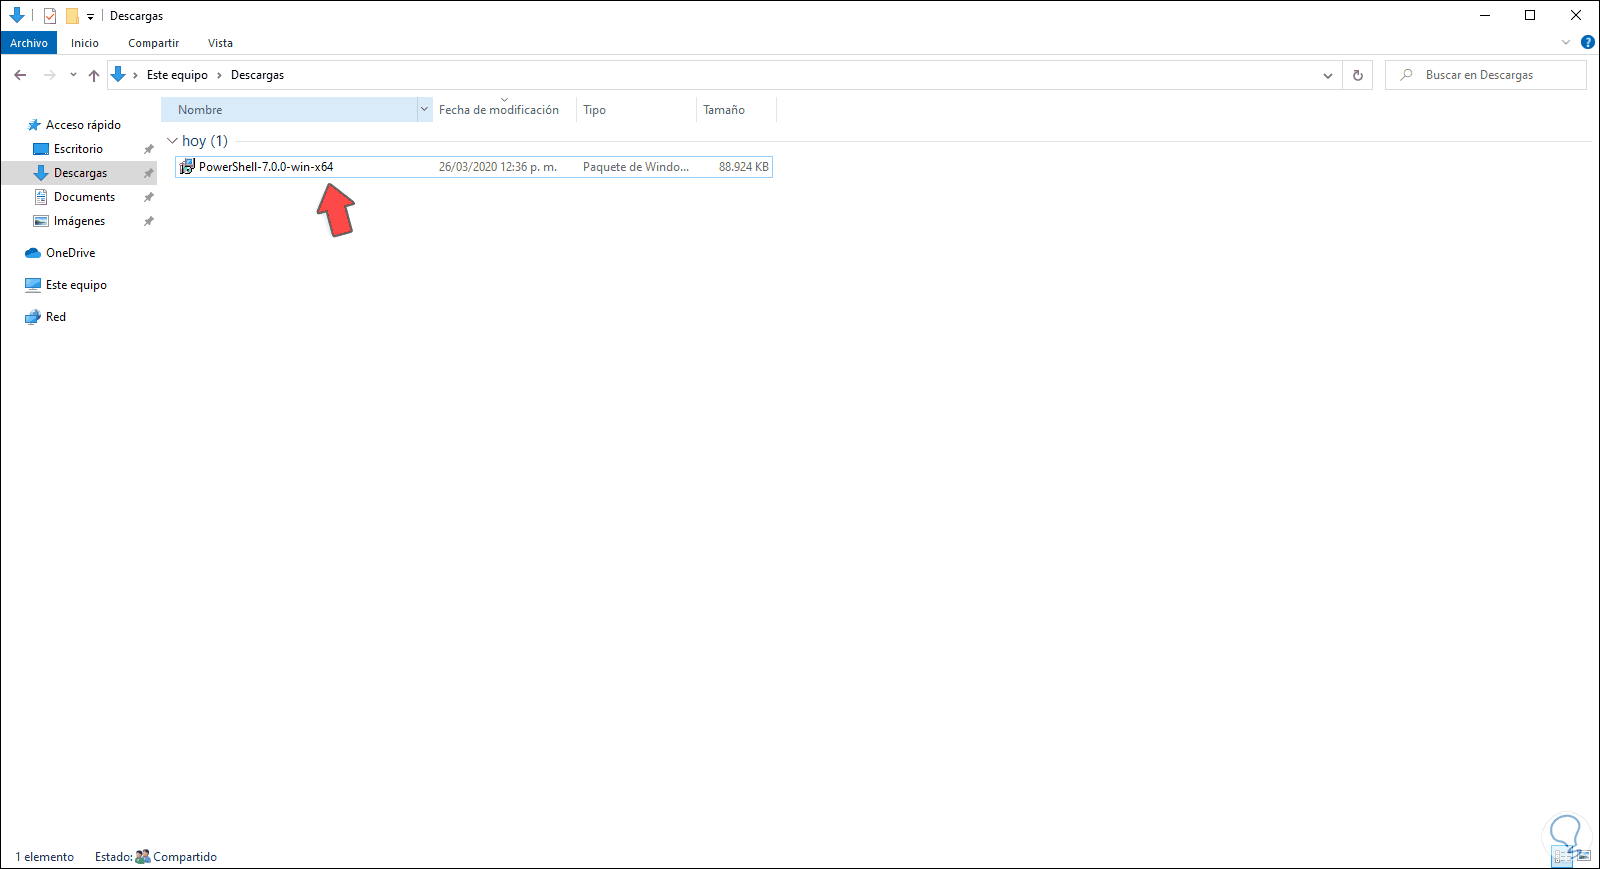
Task: Click the OneDrive cloud icon
Action: (x=33, y=253)
